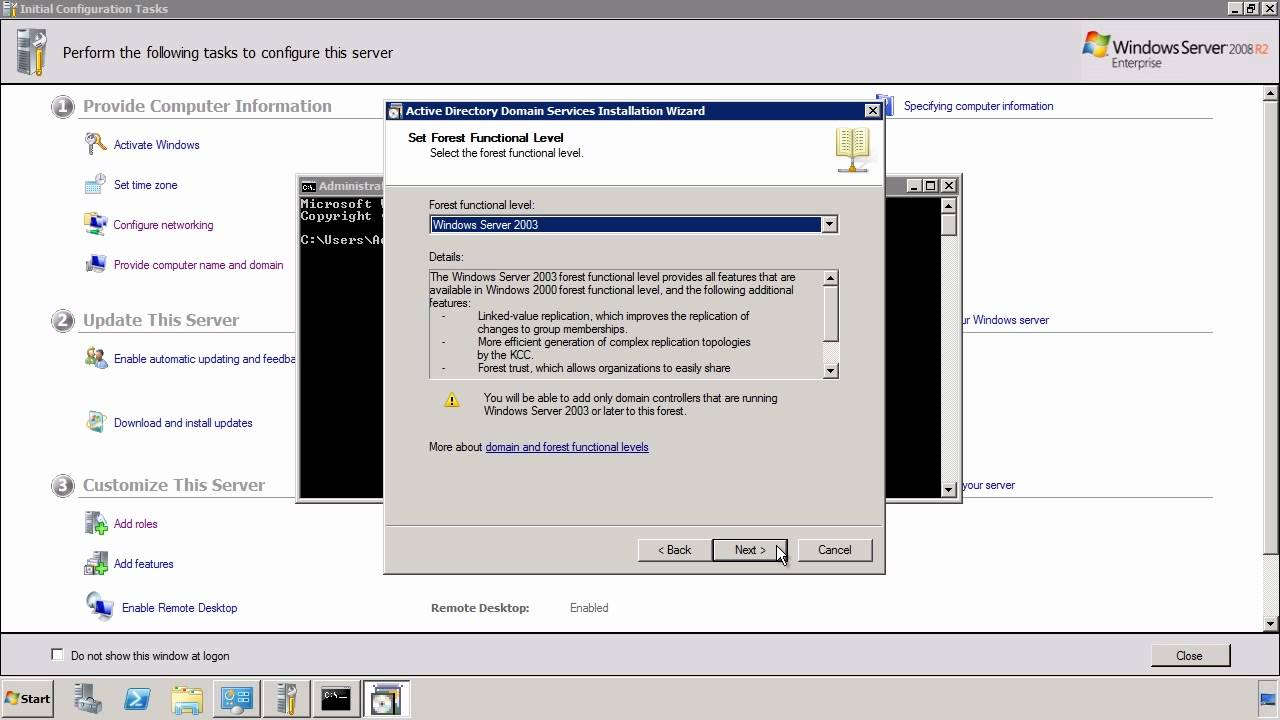Open Windows Explorer from the taskbar
The height and width of the screenshot is (720, 1280).
coord(187,699)
